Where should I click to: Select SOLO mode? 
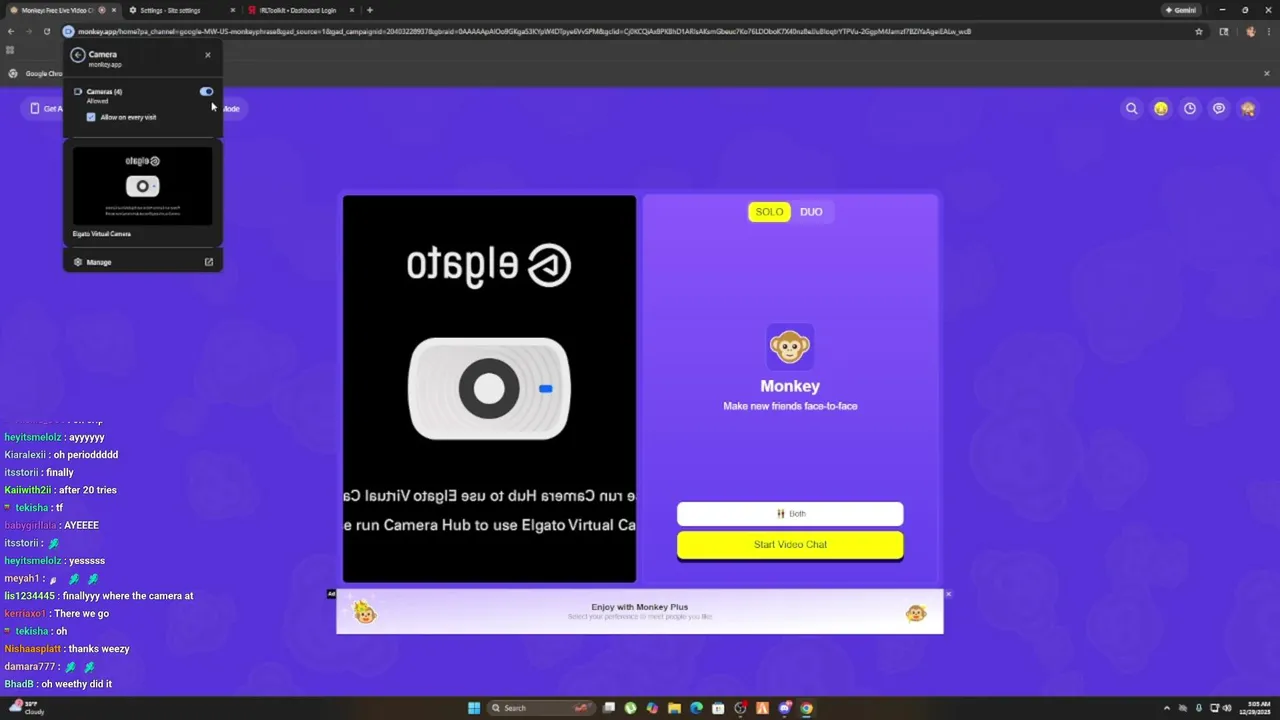click(770, 212)
